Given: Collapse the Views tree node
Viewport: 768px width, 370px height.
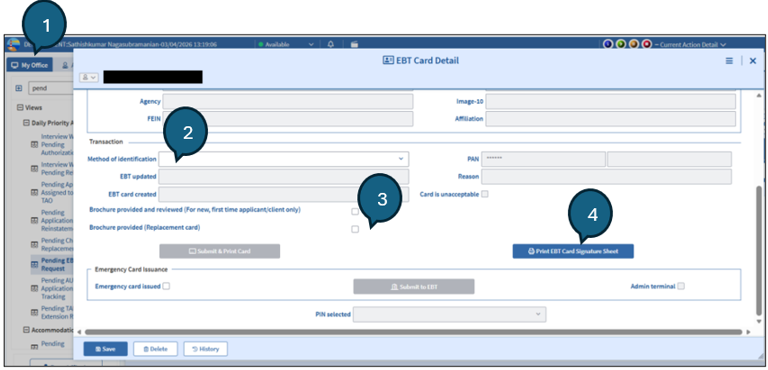Looking at the screenshot, I should (20, 108).
